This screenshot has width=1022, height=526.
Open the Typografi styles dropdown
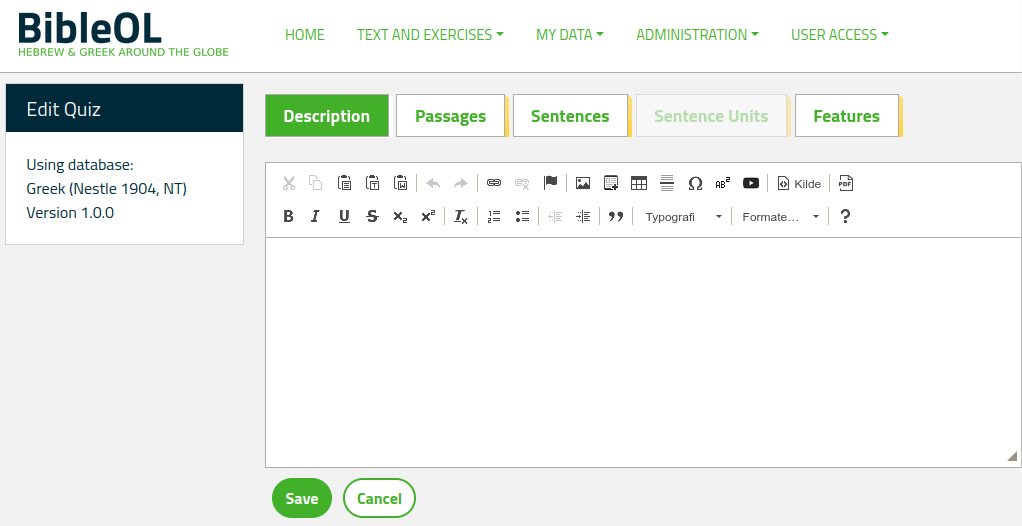coord(682,216)
